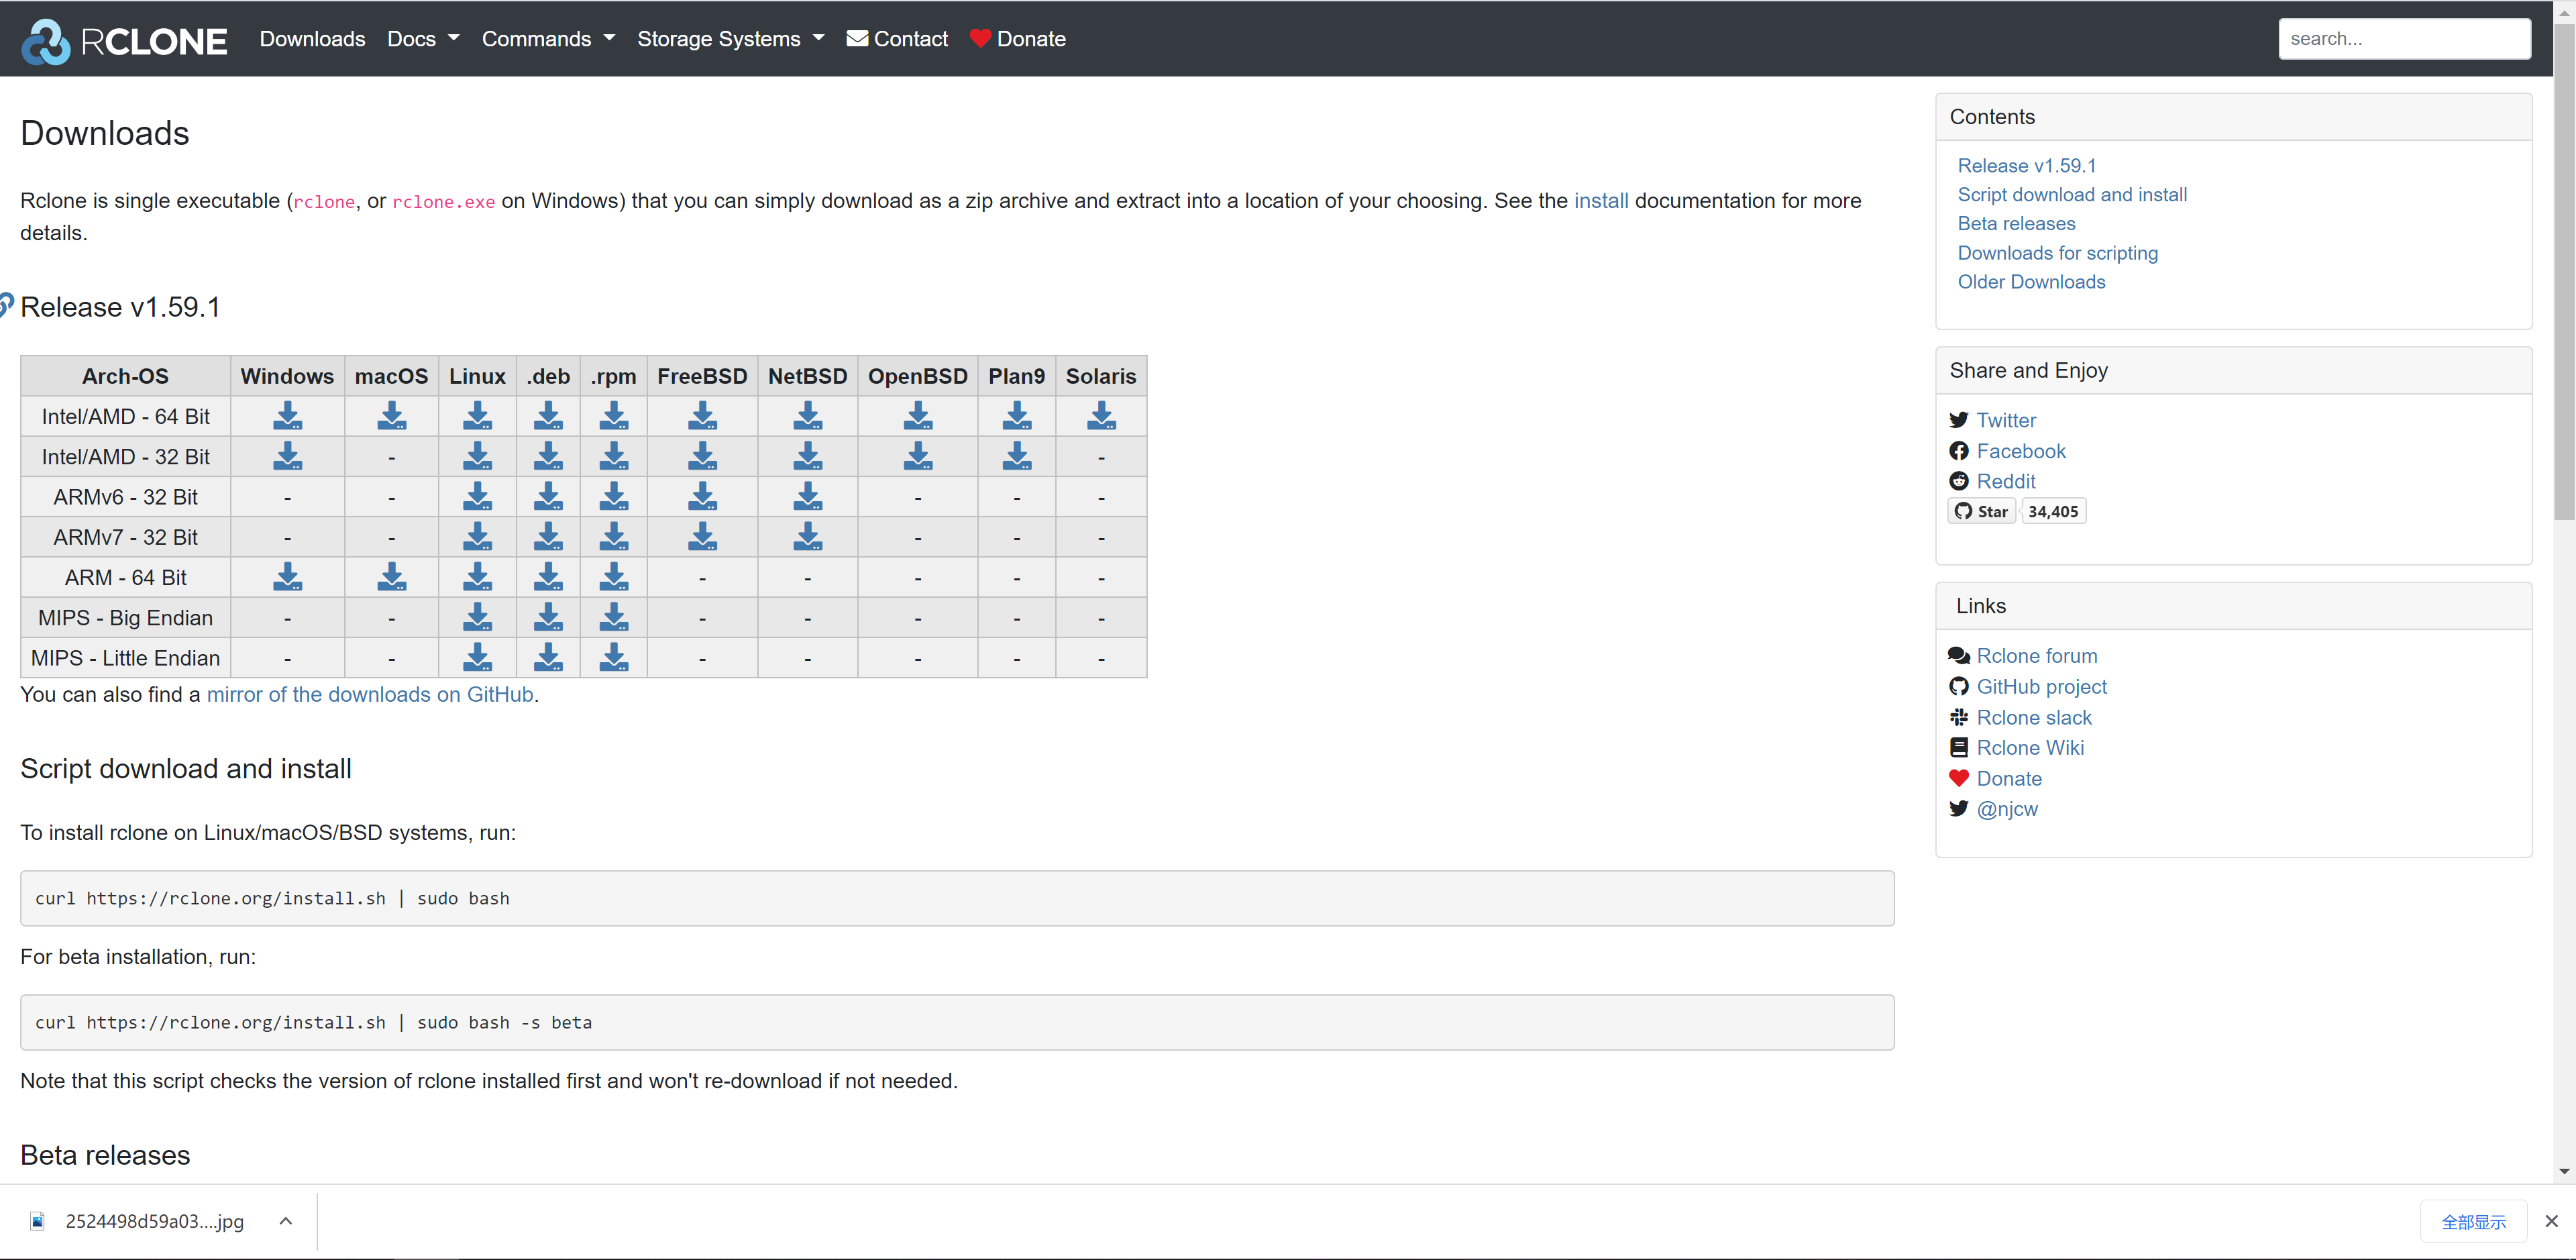
Task: Open the install documentation link
Action: coord(1600,200)
